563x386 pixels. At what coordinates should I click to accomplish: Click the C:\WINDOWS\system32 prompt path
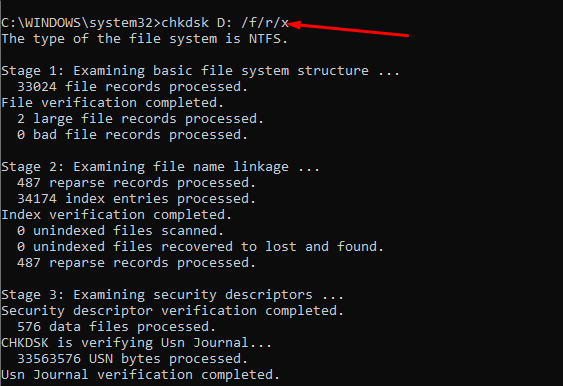[77, 23]
